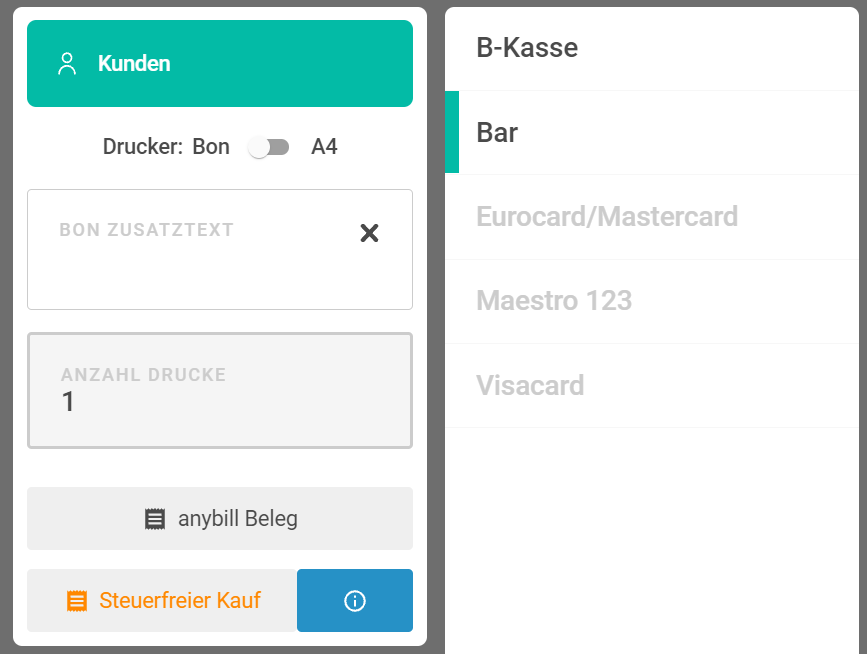
Task: Choose the Steuerfreier Kauf option
Action: (179, 601)
